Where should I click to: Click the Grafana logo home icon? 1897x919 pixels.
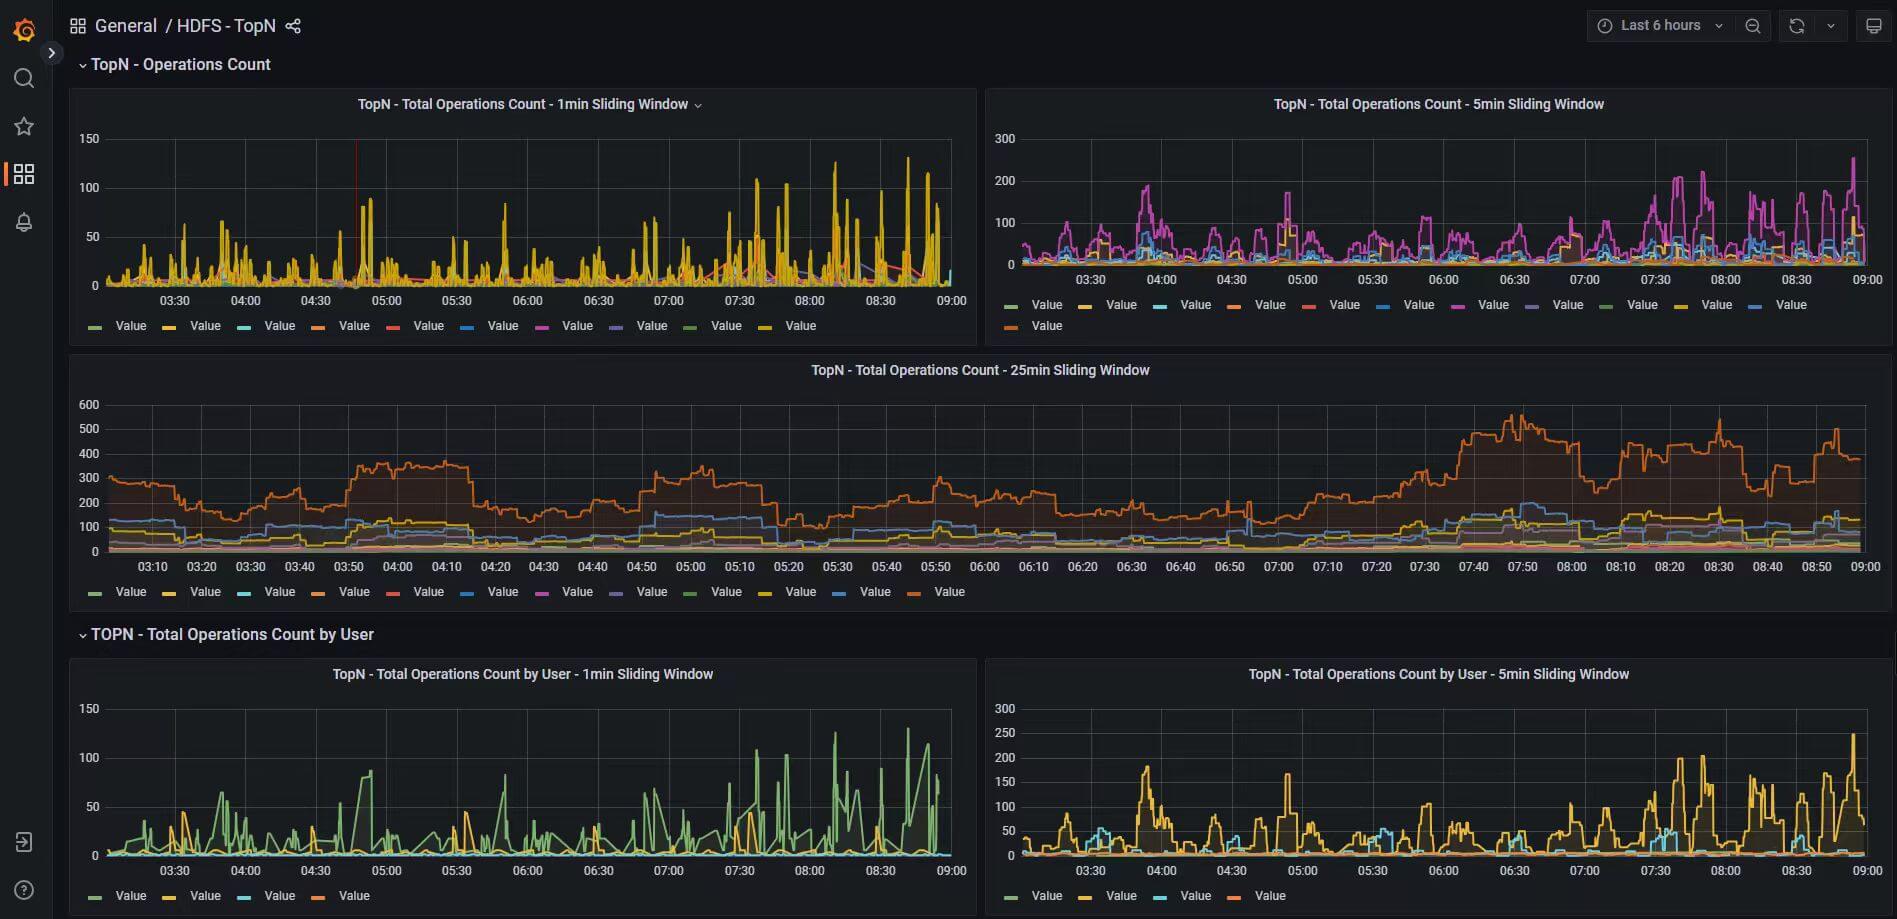[24, 30]
